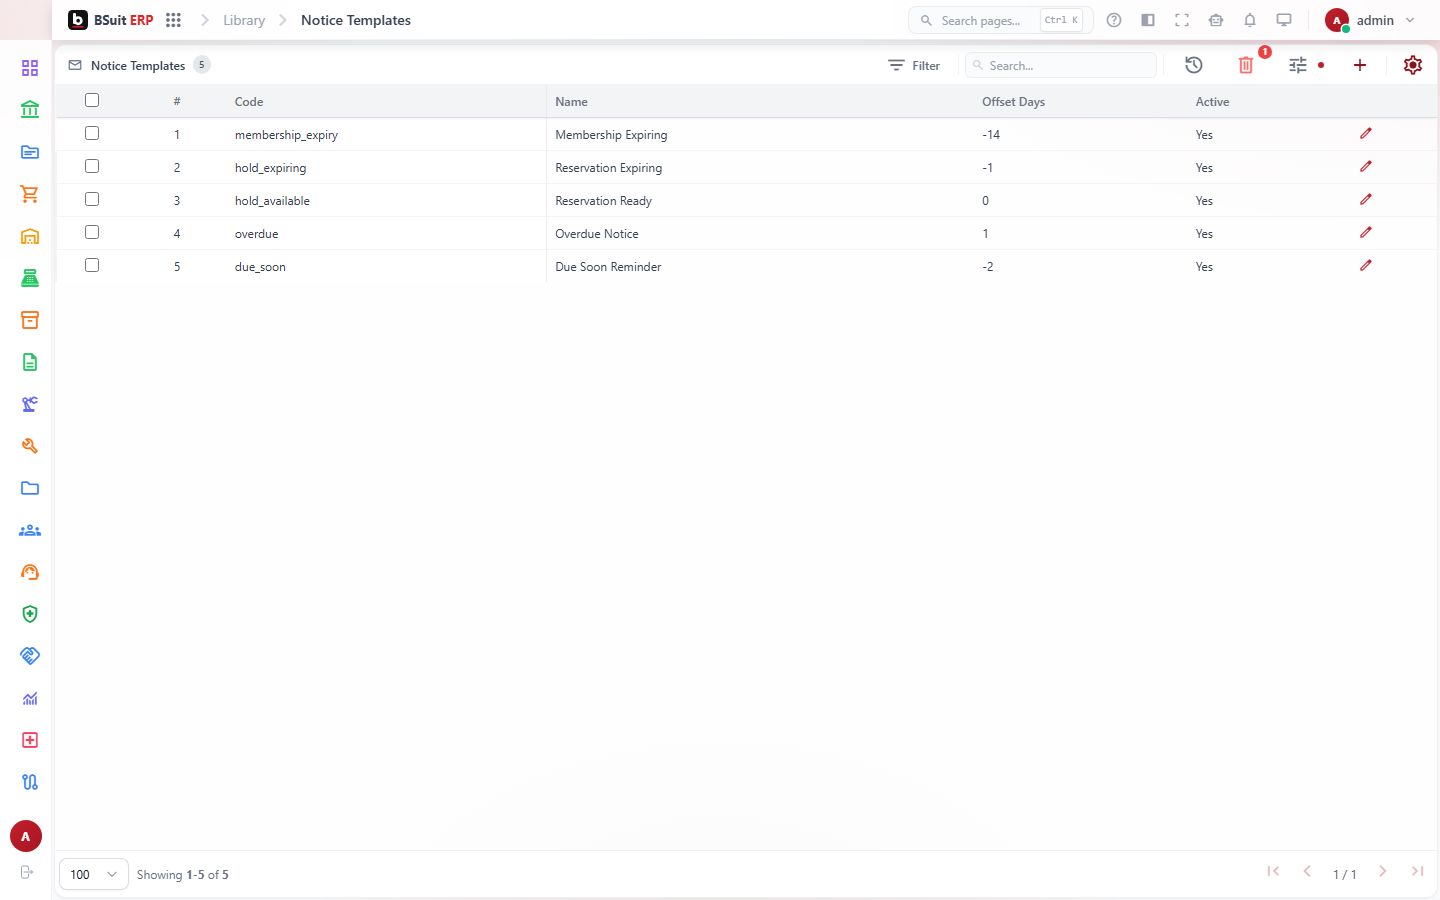Edit the overdue template row
1440x900 pixels.
1366,232
